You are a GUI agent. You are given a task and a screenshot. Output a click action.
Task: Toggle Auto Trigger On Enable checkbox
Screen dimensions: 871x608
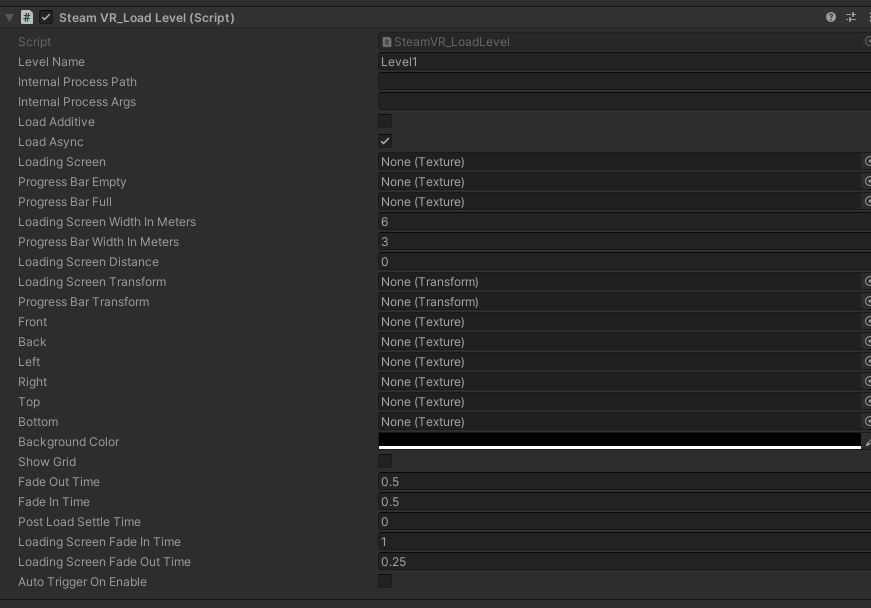(x=385, y=581)
